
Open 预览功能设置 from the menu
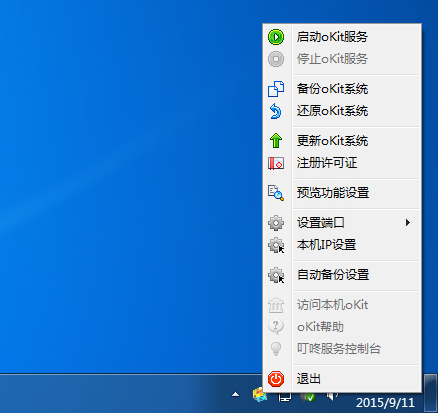(x=342, y=193)
